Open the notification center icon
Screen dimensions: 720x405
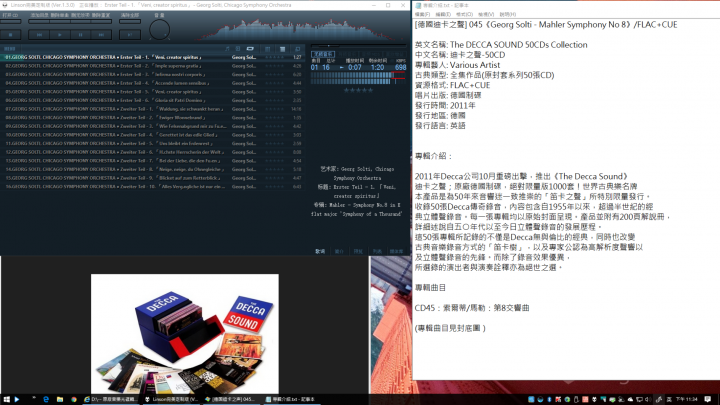708,399
